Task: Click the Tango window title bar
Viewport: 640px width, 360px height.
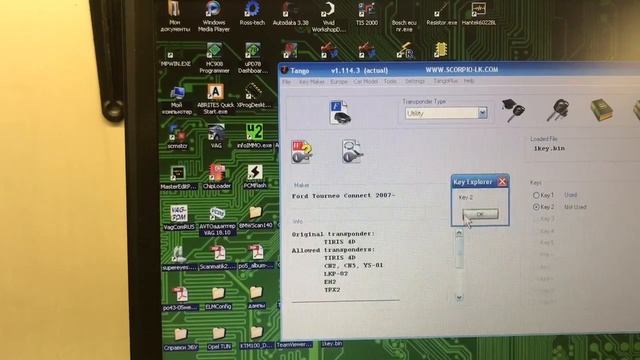Action: click(459, 70)
